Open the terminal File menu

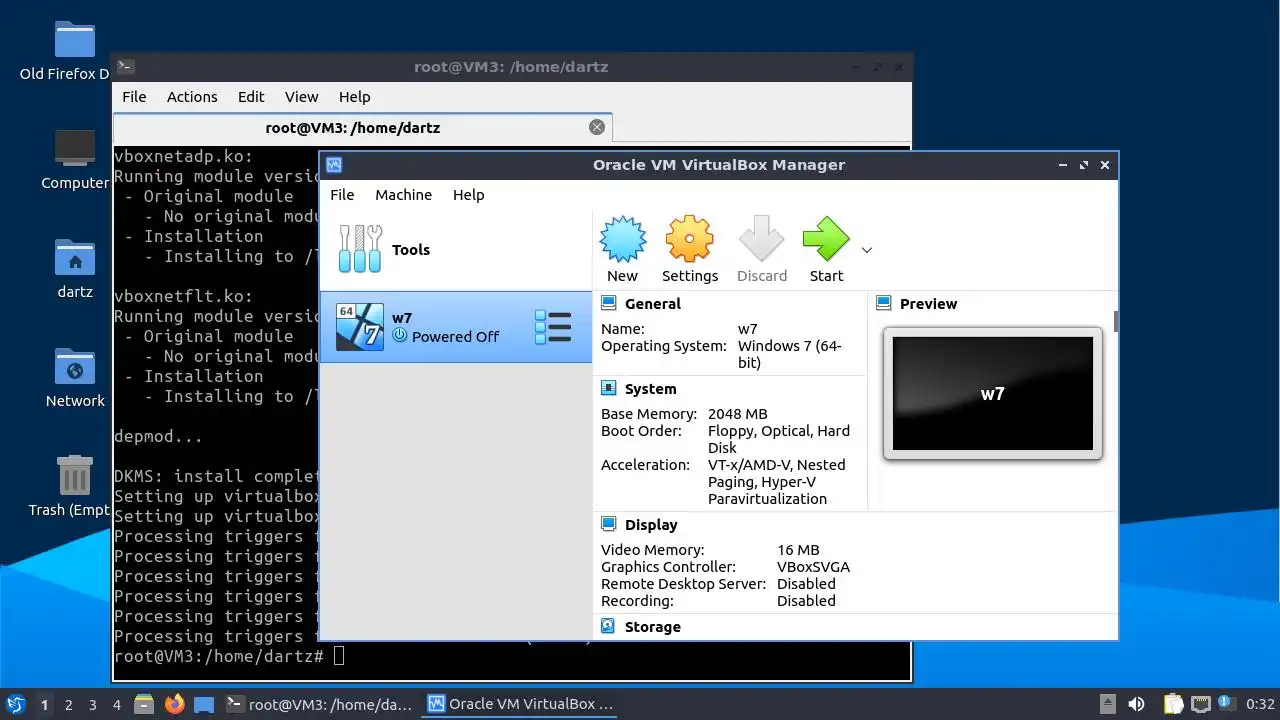pos(134,97)
